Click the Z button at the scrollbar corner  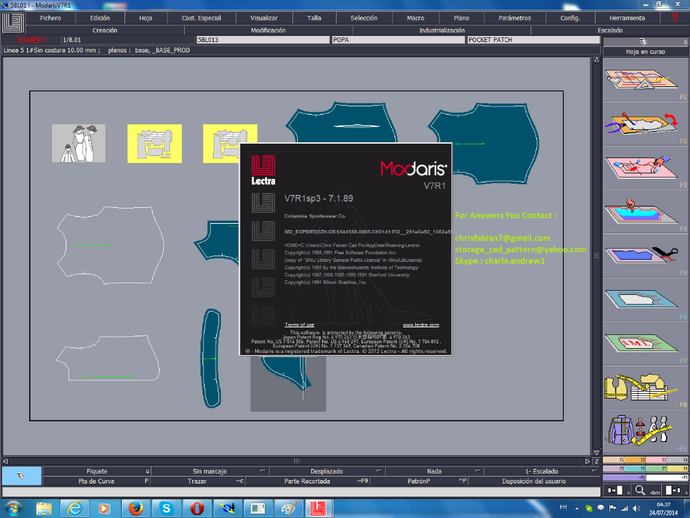point(596,461)
